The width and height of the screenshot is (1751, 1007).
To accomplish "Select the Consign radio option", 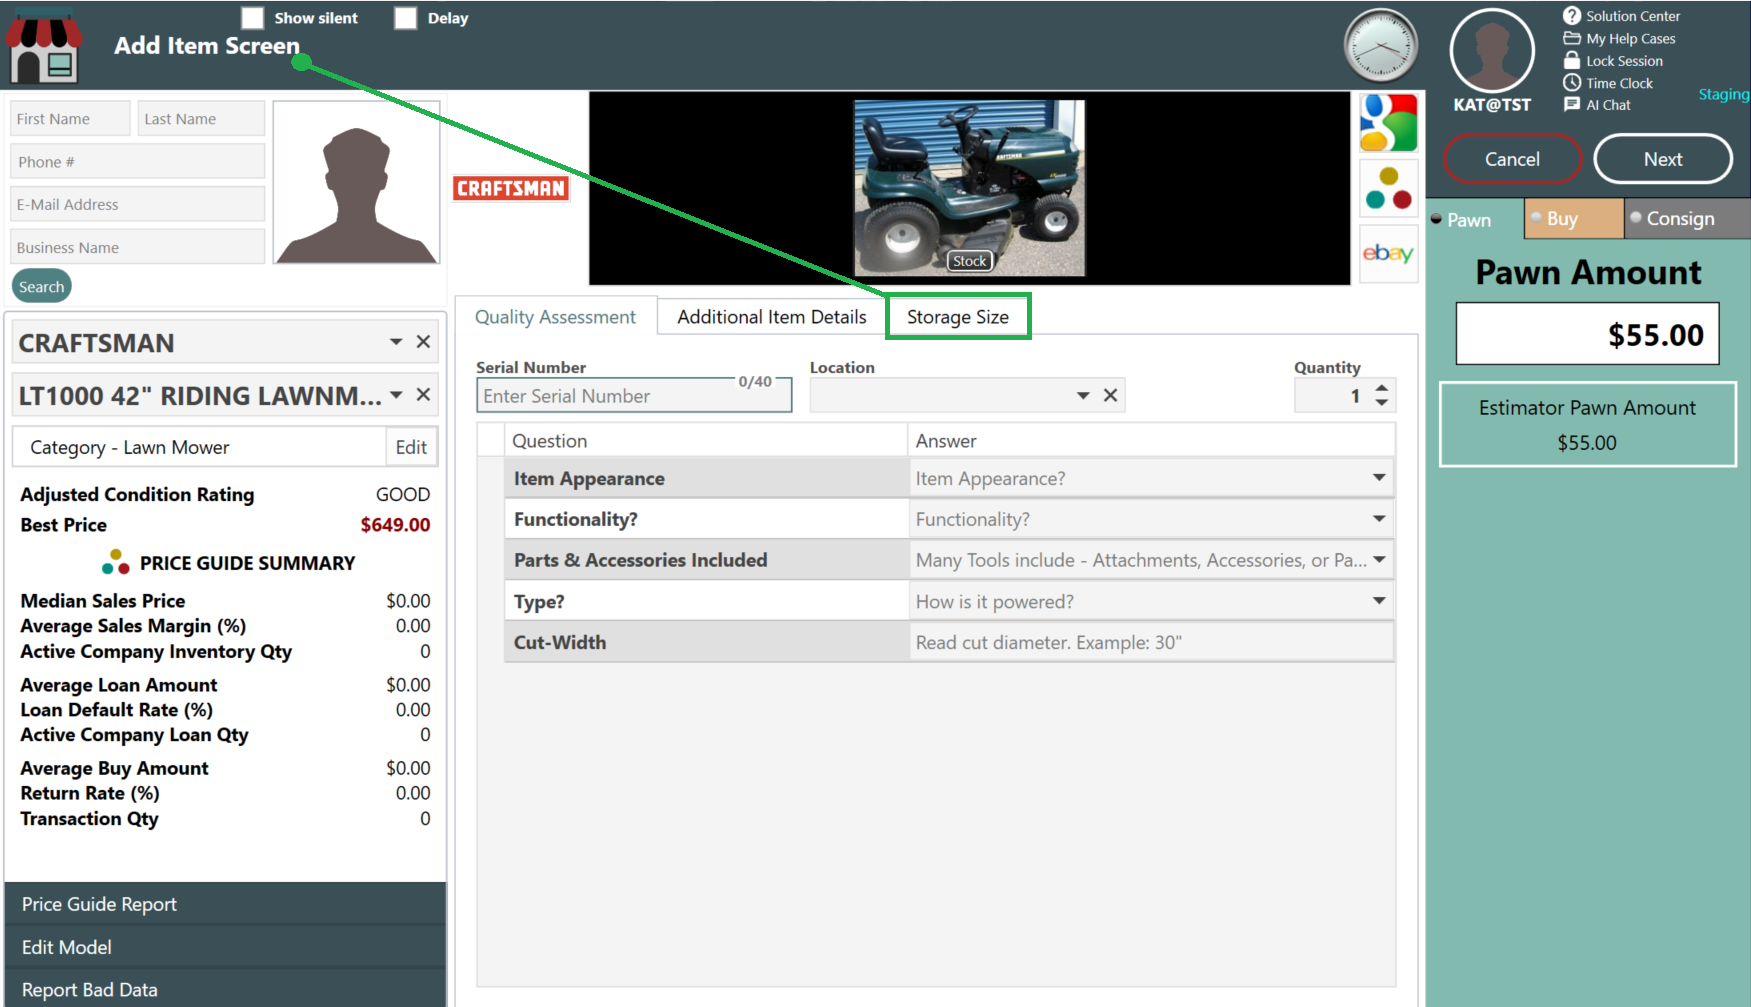I will click(x=1636, y=216).
